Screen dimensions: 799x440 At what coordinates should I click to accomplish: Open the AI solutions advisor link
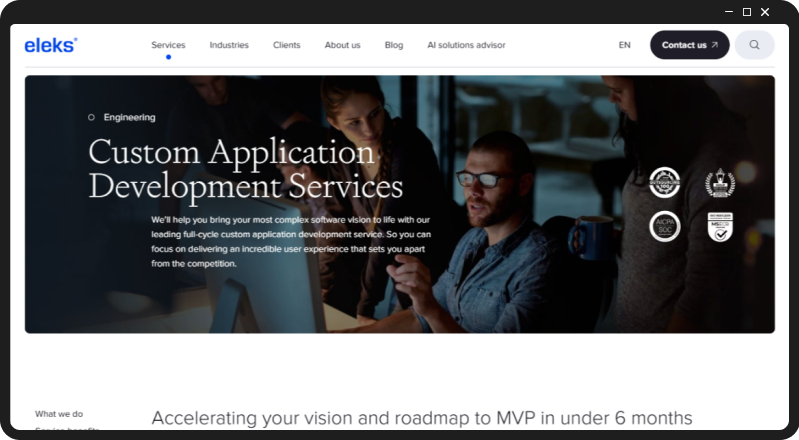tap(466, 45)
